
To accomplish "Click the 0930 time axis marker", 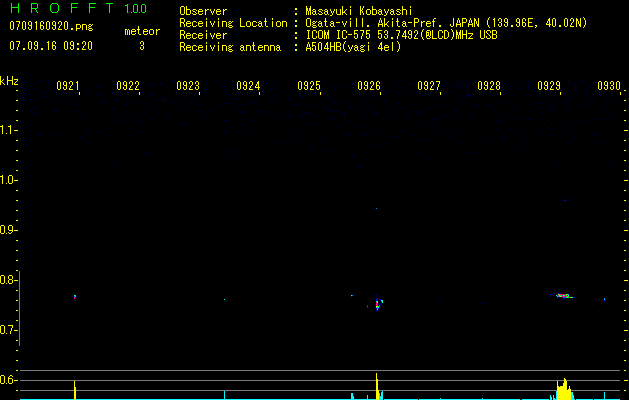I will click(x=609, y=86).
